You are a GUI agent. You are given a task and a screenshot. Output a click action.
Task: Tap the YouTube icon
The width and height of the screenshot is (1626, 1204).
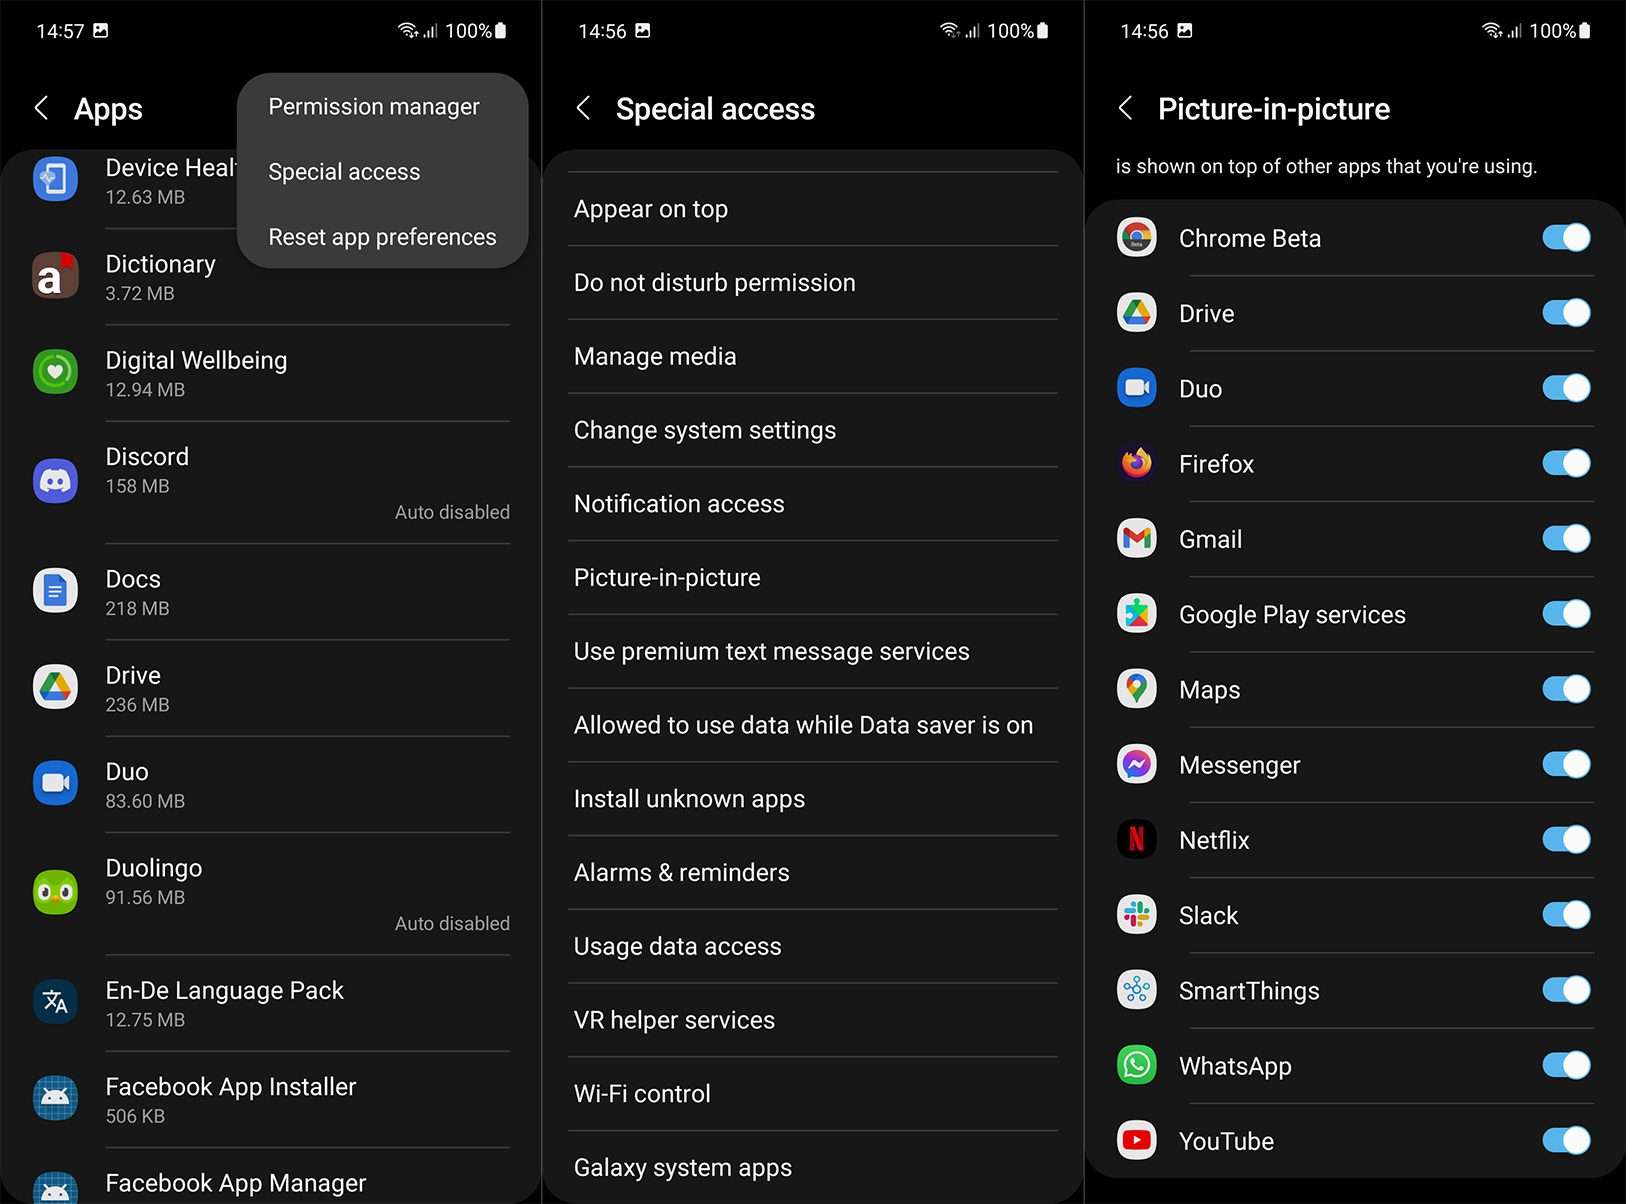(1137, 1140)
